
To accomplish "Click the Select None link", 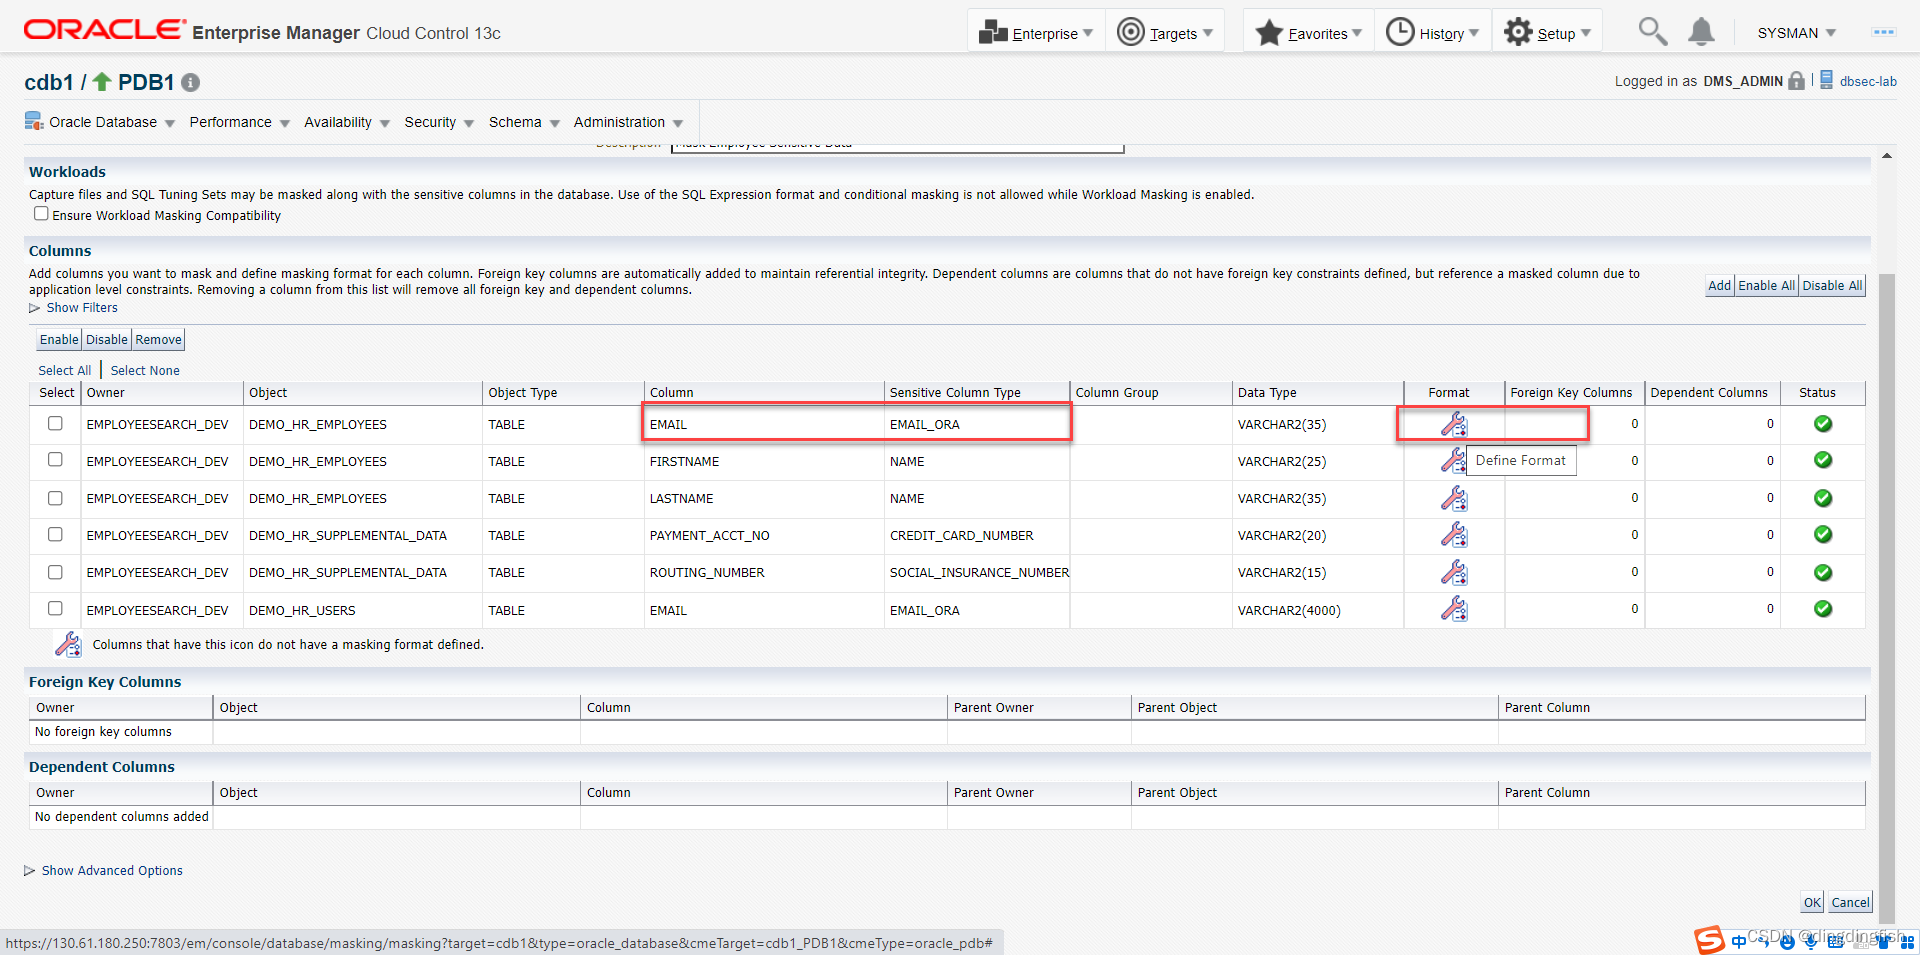I will pos(145,370).
